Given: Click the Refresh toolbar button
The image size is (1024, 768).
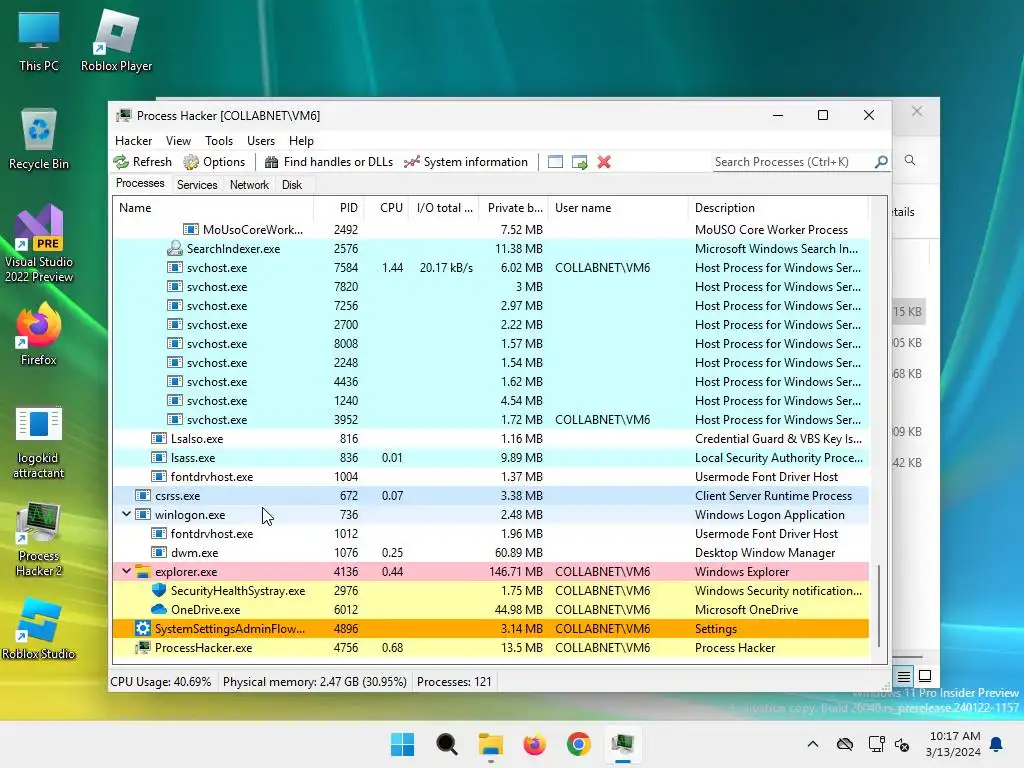Looking at the screenshot, I should click(x=142, y=162).
